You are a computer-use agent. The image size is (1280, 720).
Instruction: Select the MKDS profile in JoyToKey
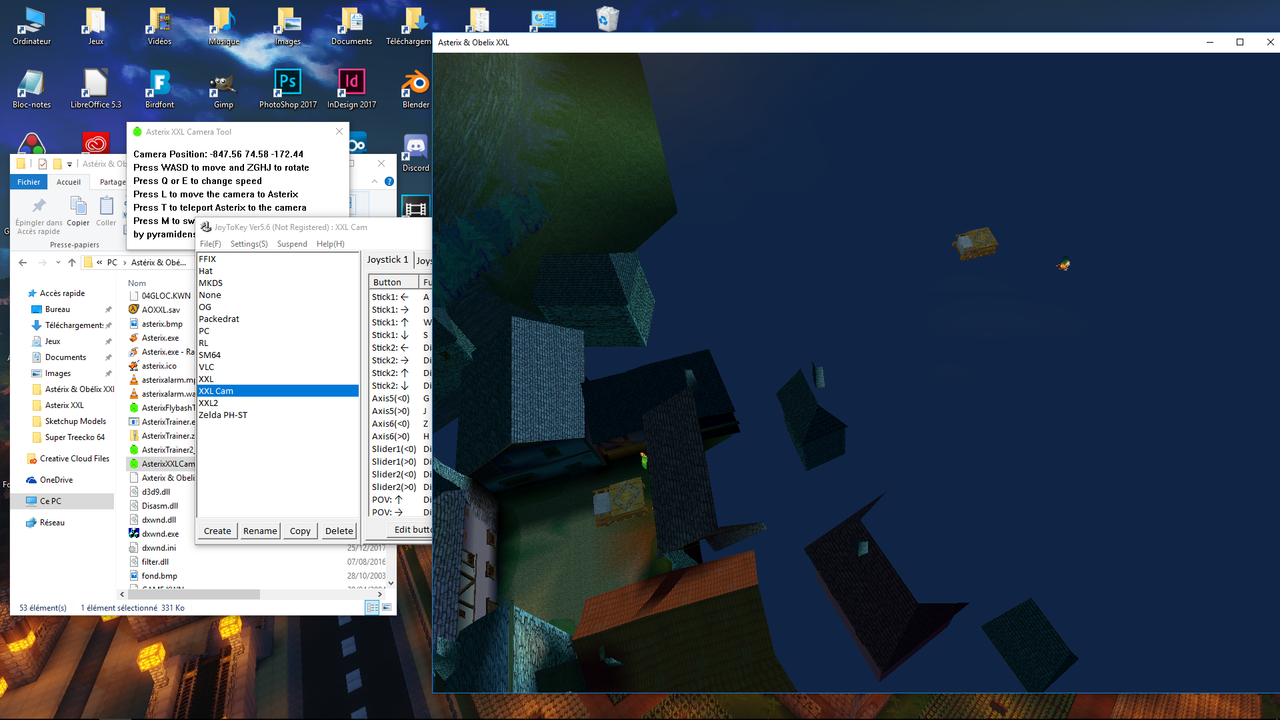point(277,283)
